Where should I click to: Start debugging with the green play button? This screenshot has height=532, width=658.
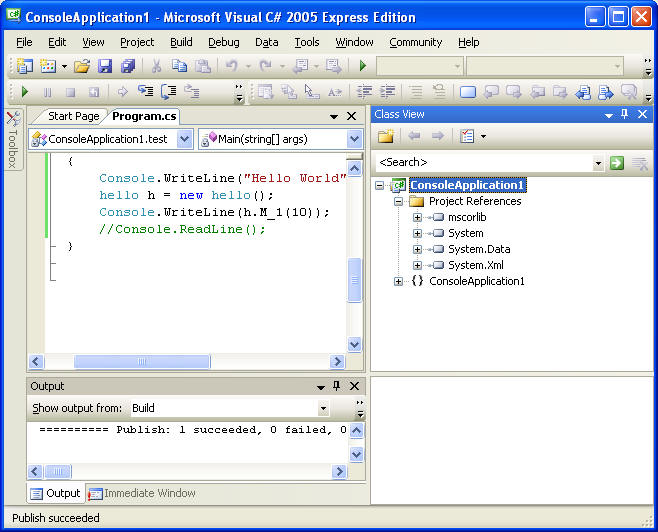point(363,66)
